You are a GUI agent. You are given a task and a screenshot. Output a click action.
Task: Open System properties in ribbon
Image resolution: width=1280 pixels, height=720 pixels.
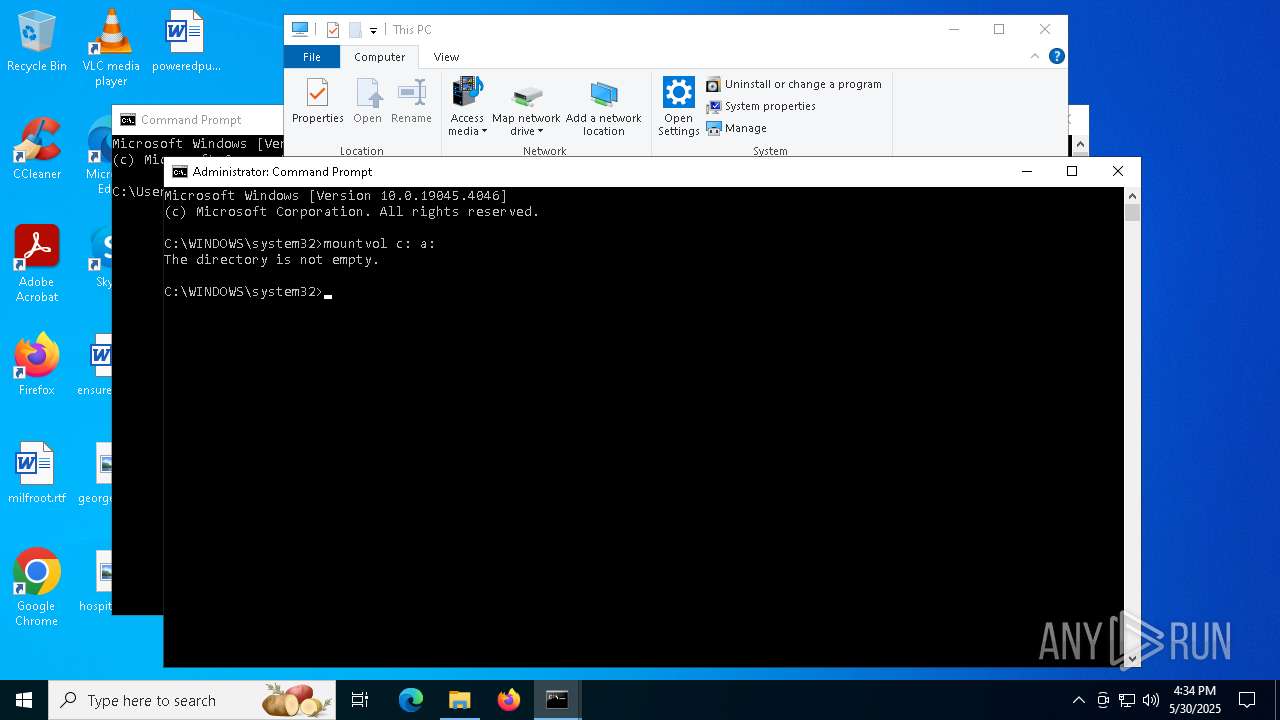[x=761, y=106]
